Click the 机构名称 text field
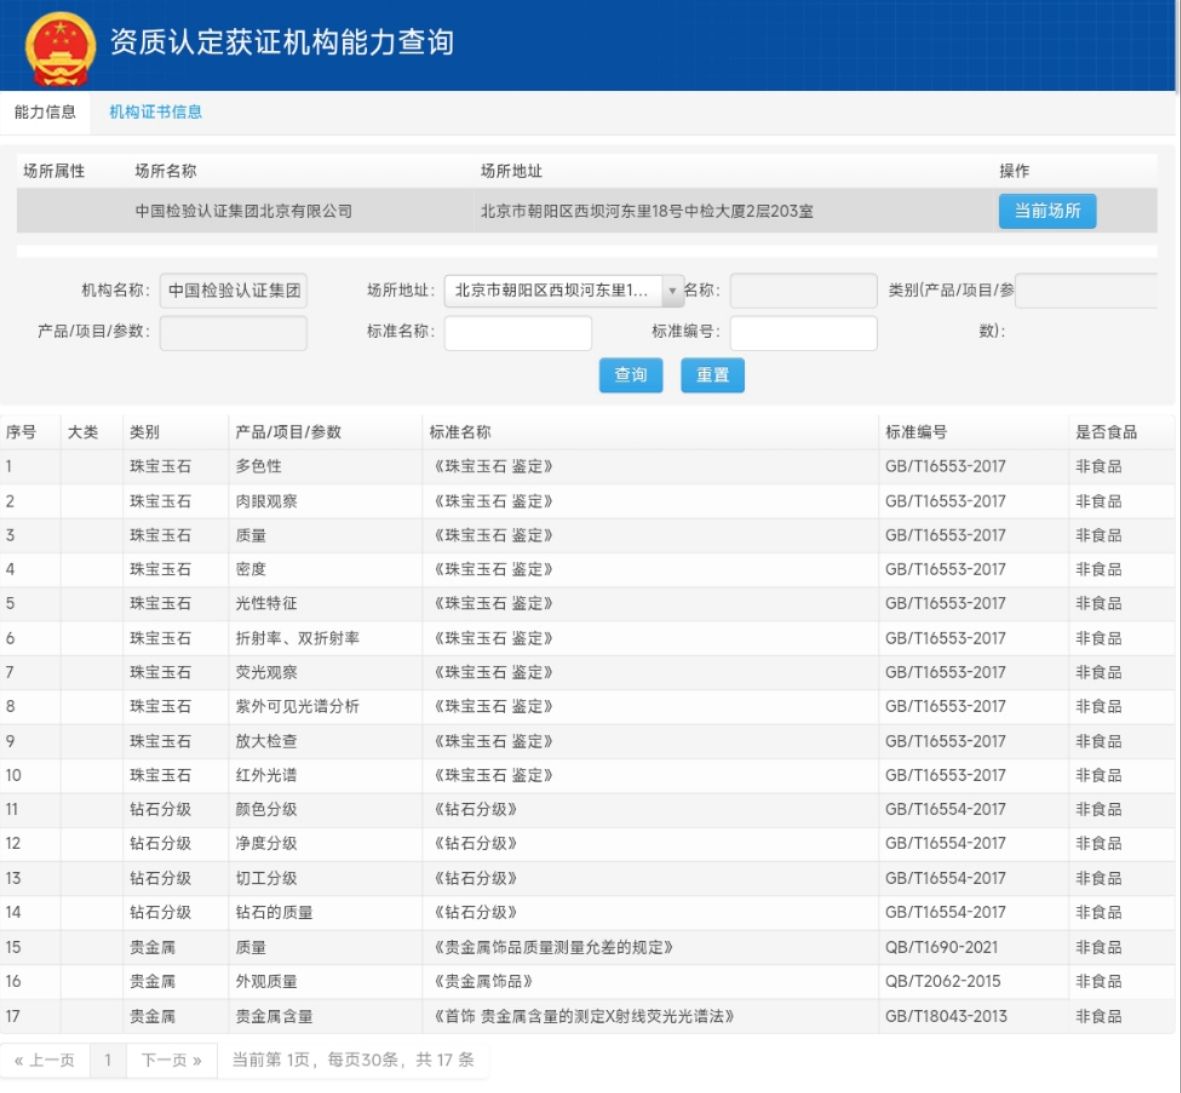This screenshot has width=1181, height=1093. pyautogui.click(x=233, y=291)
